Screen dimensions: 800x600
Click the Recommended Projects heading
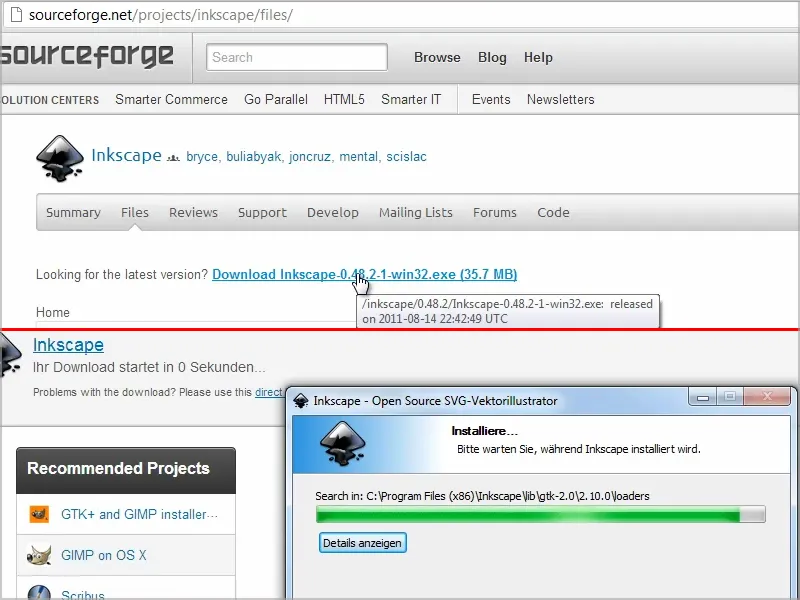[x=118, y=468]
